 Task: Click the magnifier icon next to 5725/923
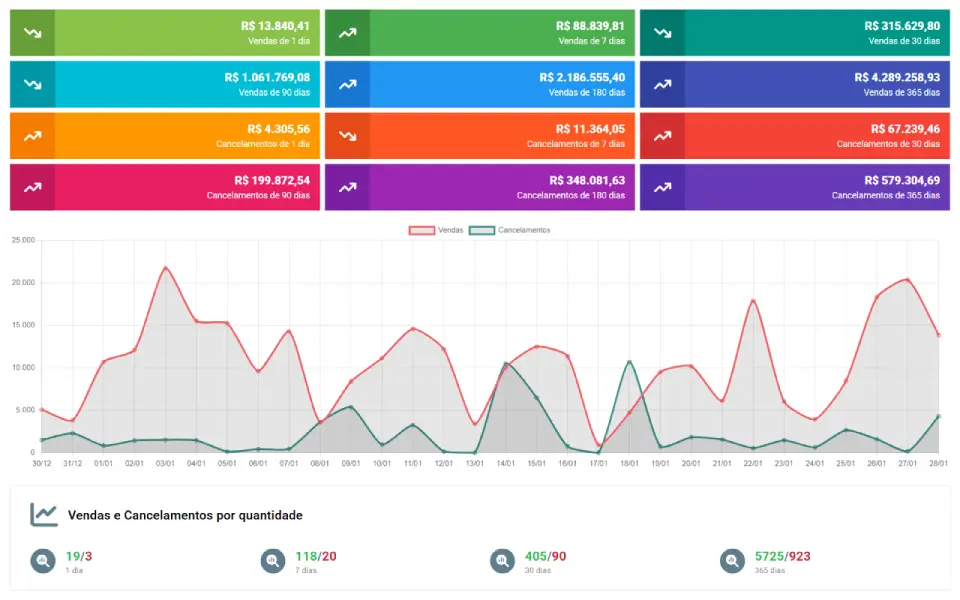(x=732, y=561)
